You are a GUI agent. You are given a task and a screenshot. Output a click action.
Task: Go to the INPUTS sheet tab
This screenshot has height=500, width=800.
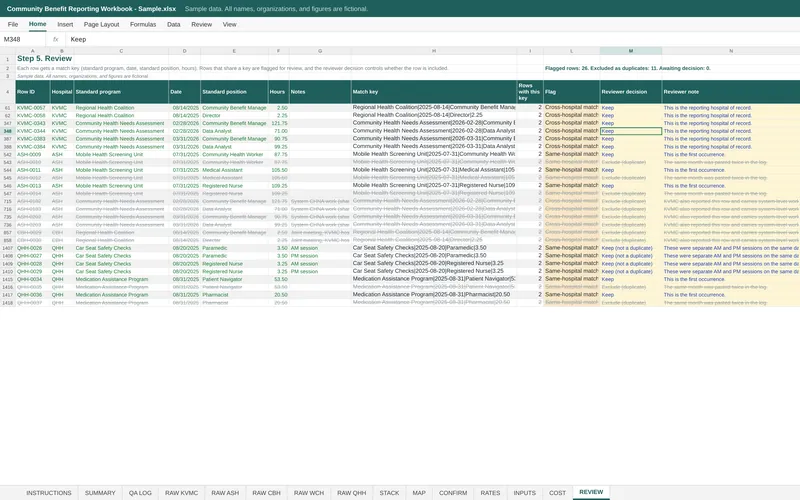click(524, 493)
